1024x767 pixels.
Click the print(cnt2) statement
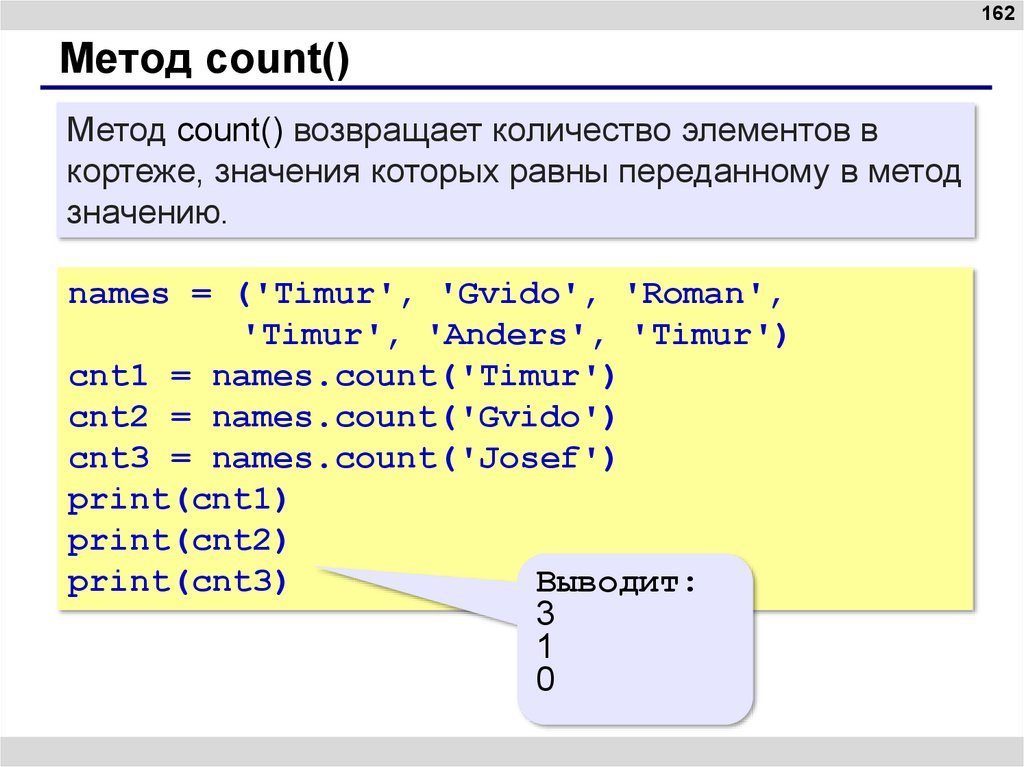tap(177, 540)
